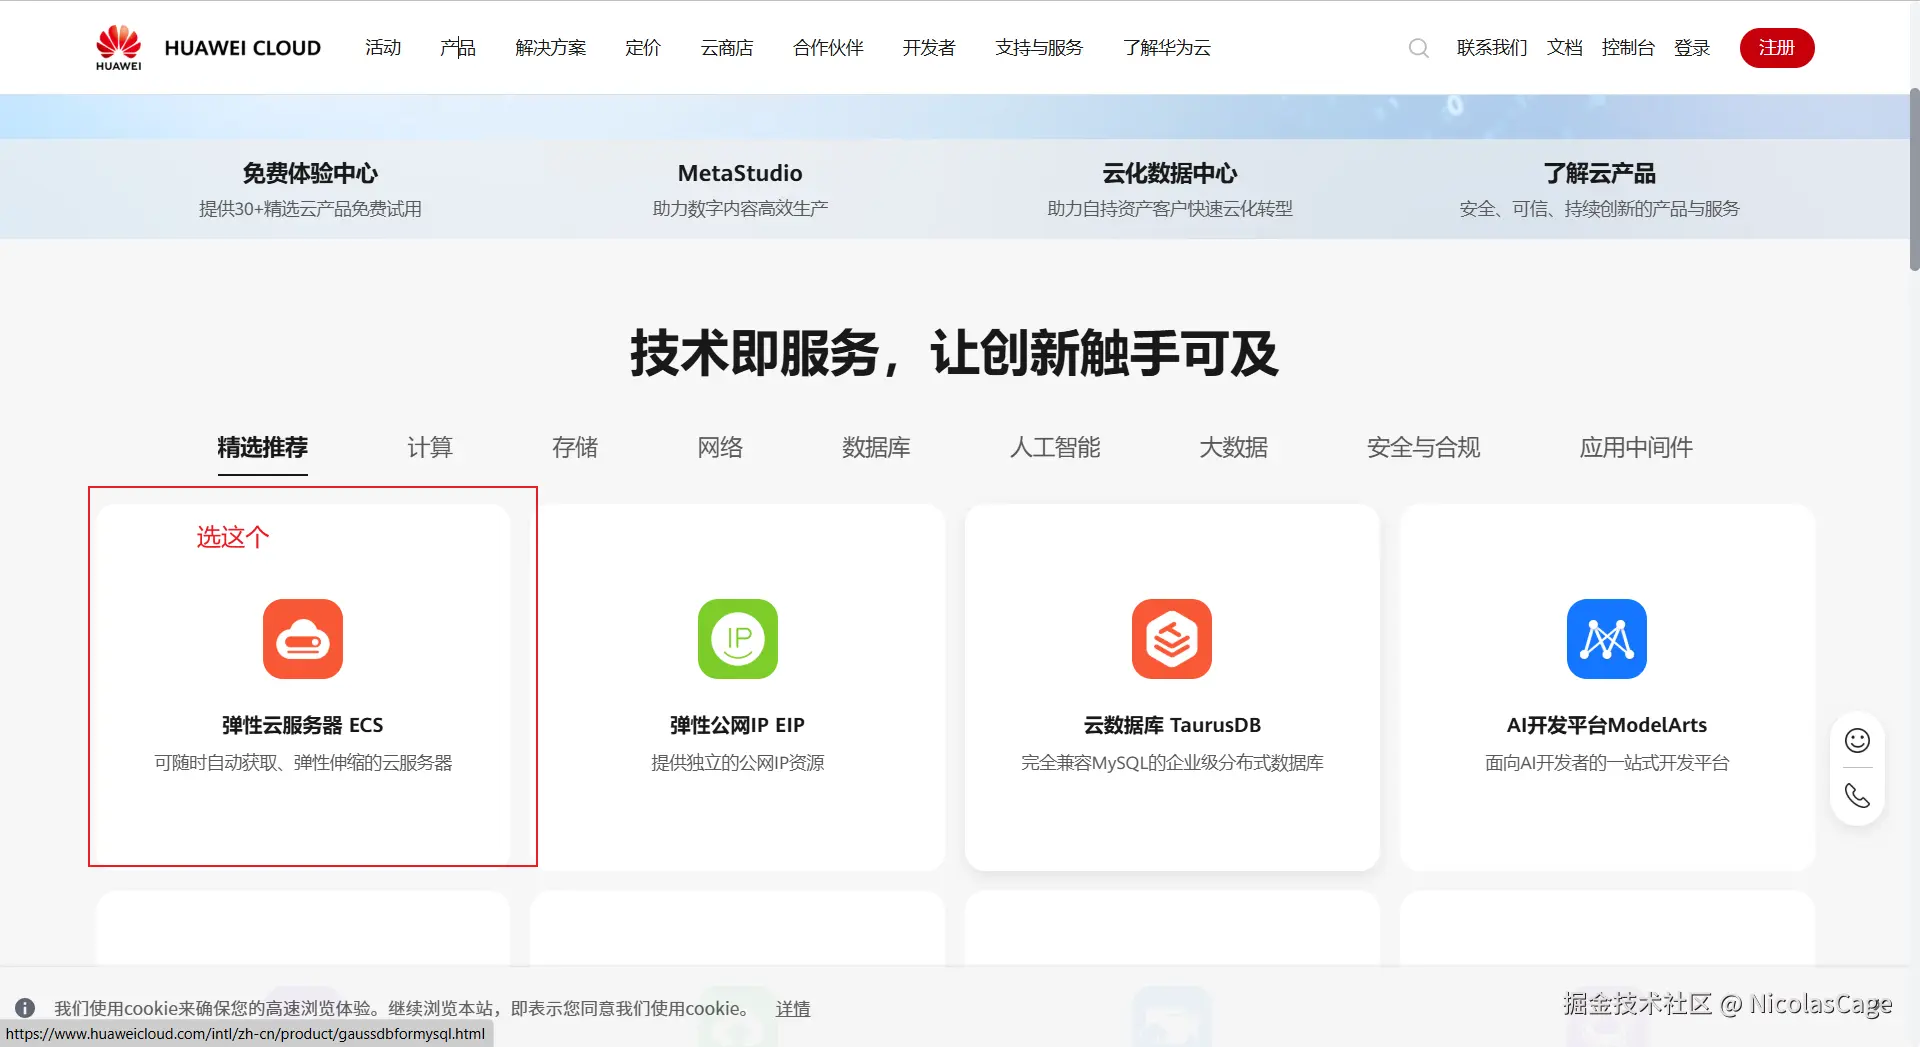Open the 产品 menu
The height and width of the screenshot is (1047, 1920).
[x=458, y=48]
